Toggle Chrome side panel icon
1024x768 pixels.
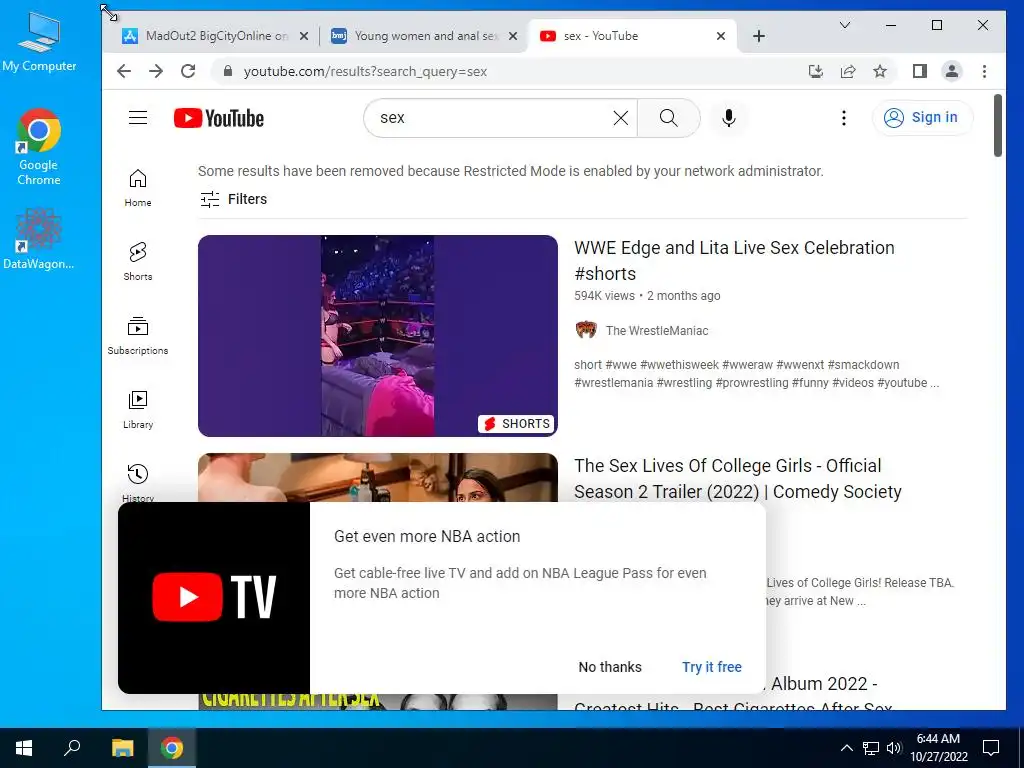920,71
